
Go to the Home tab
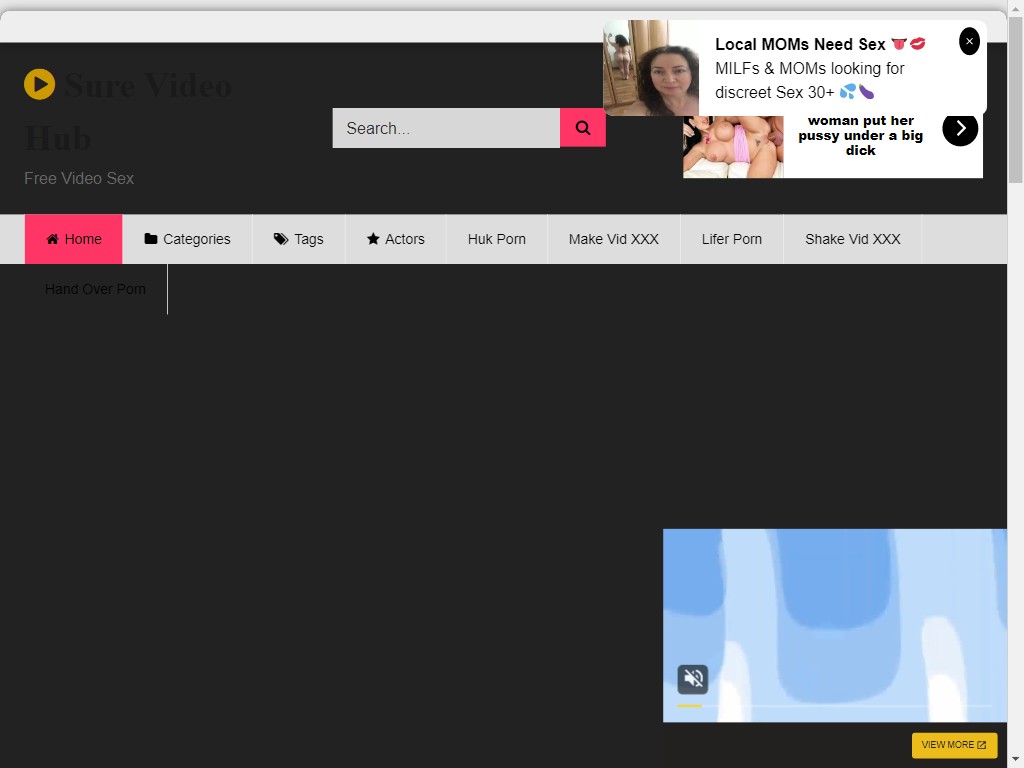click(74, 239)
